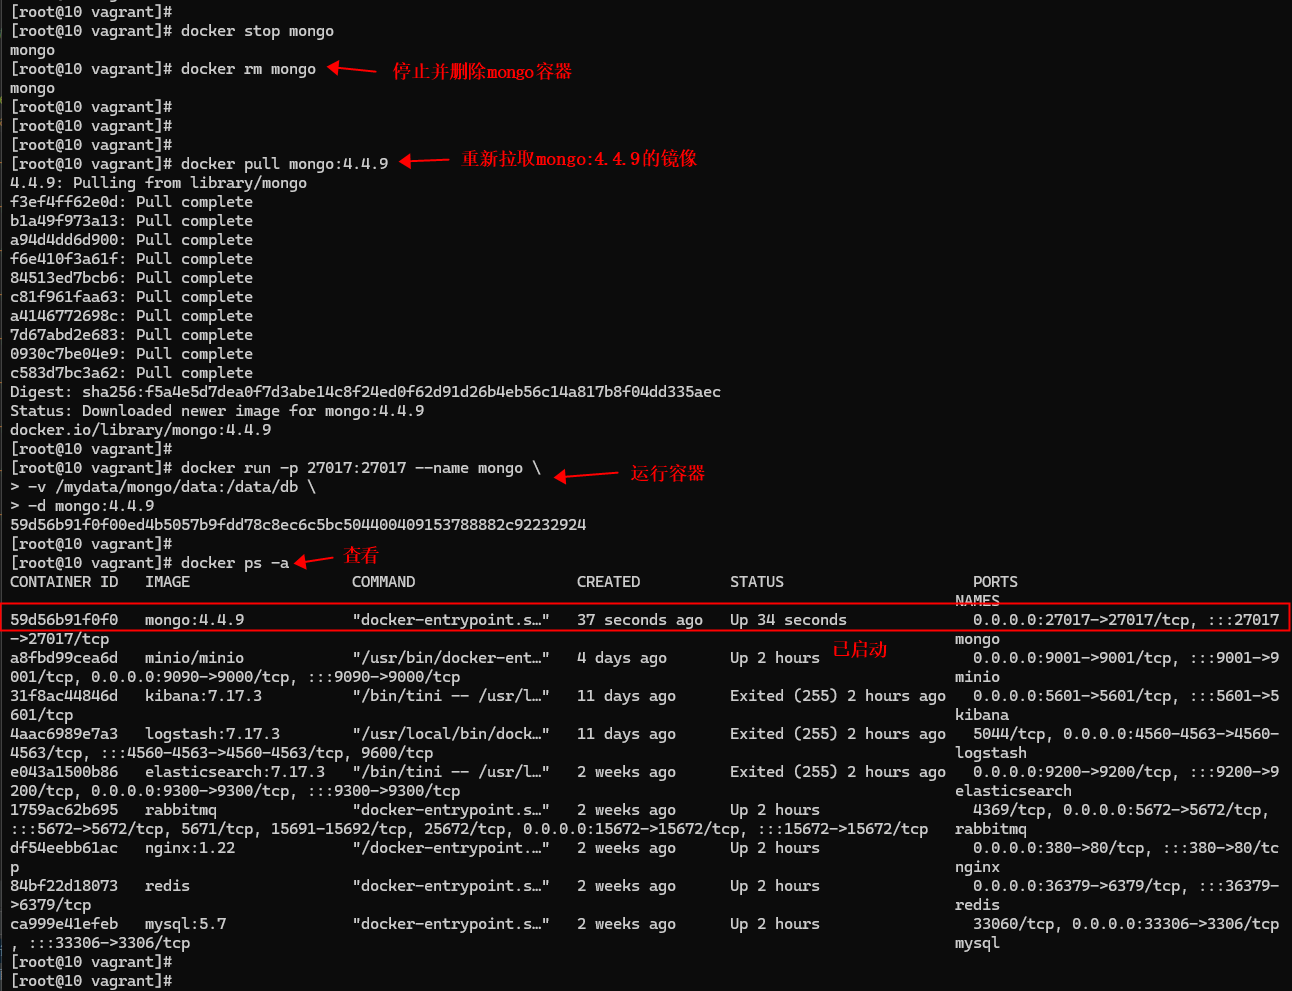
Task: Click the red annotation 停止并删除mongo容器
Action: [483, 71]
